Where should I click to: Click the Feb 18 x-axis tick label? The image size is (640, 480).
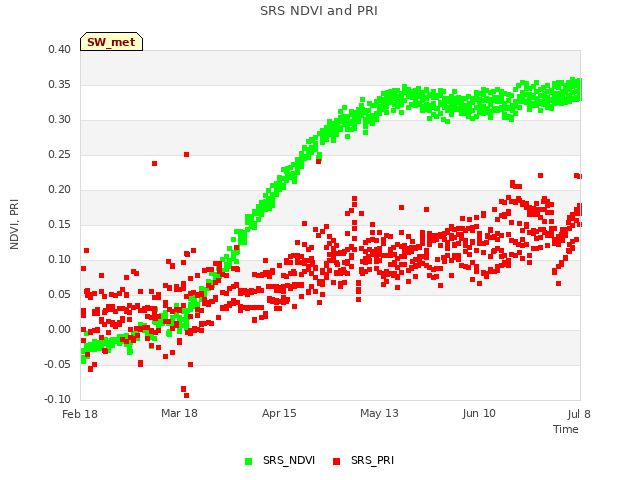[80, 414]
